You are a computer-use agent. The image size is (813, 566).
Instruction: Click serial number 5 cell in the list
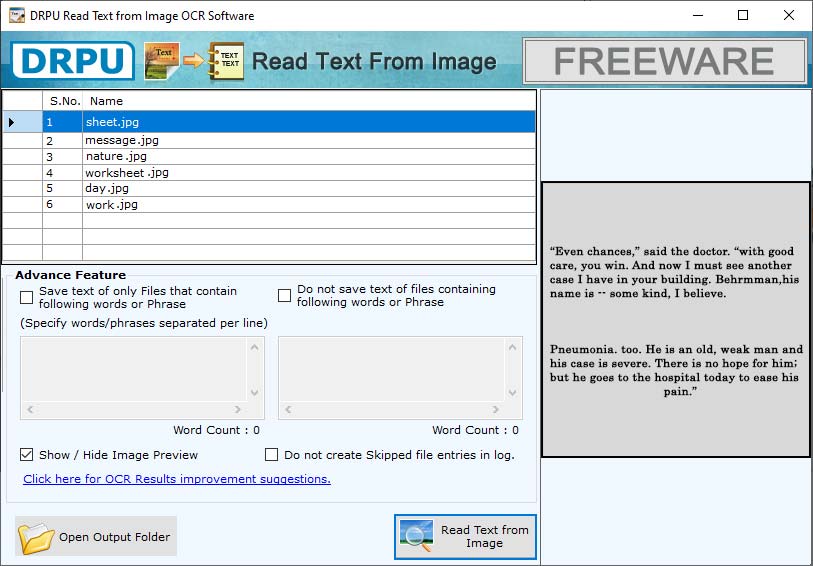click(x=63, y=188)
